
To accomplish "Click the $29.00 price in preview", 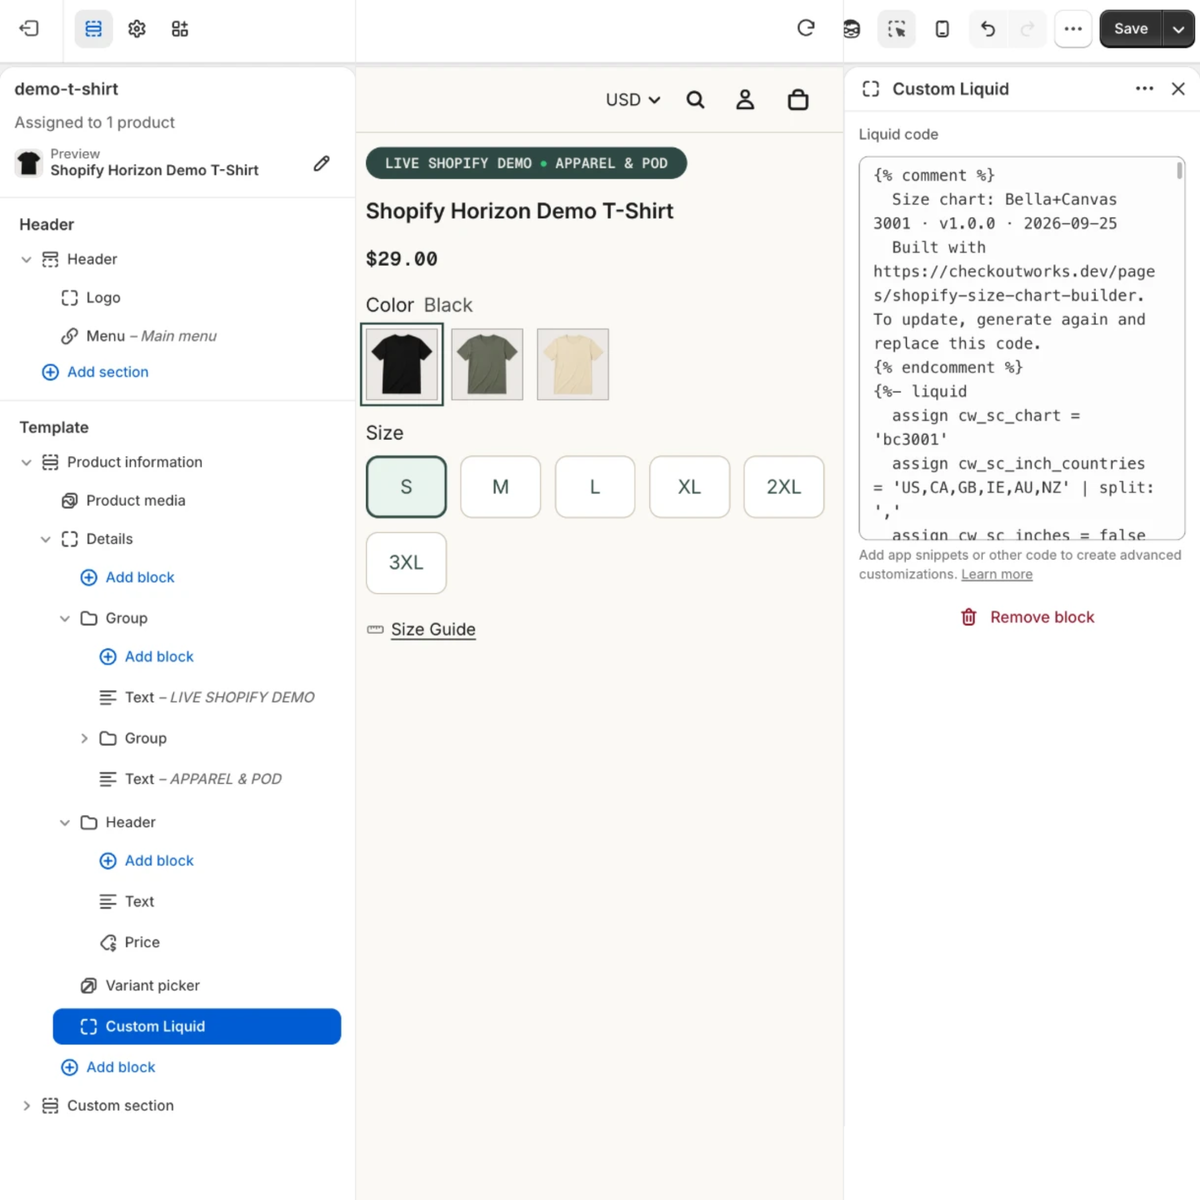I will [x=402, y=259].
